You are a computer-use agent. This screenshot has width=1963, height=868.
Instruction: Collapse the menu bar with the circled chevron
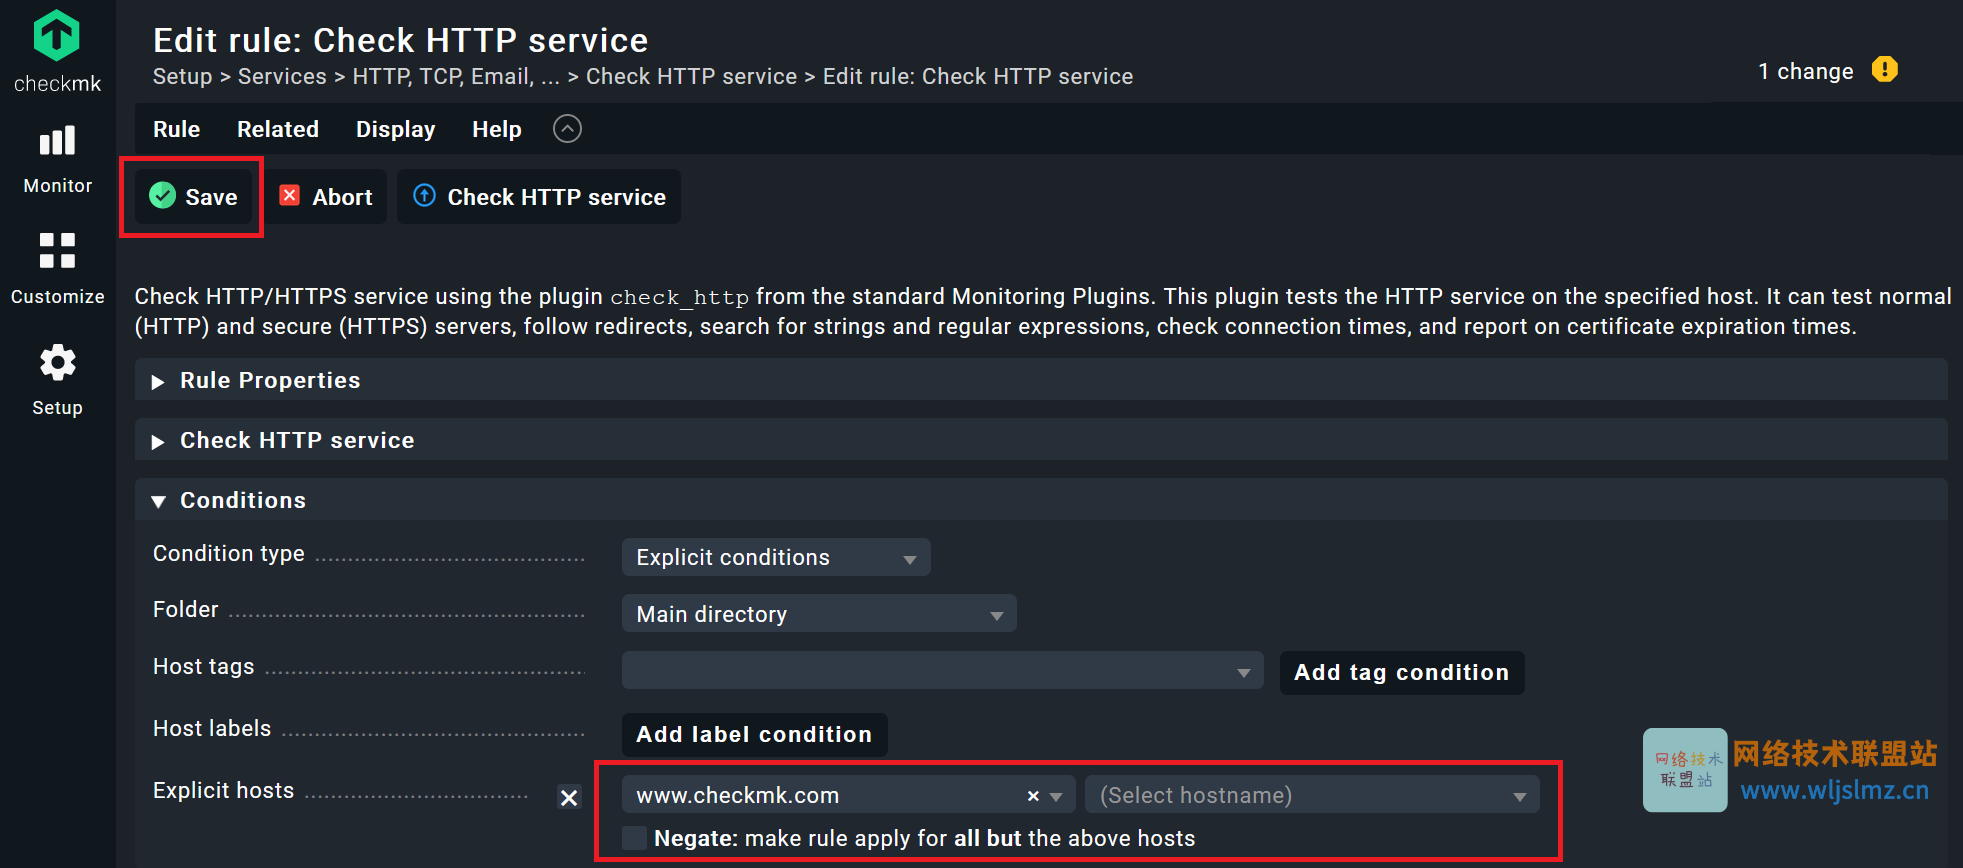567,129
